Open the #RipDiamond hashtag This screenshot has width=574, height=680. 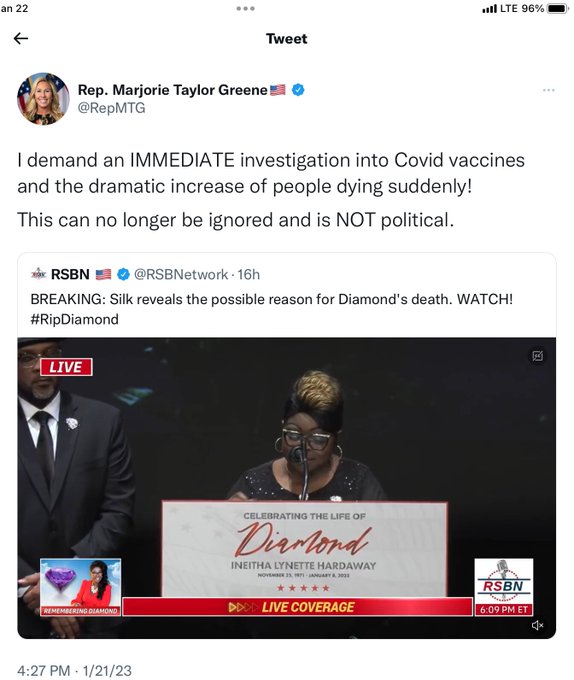[75, 320]
